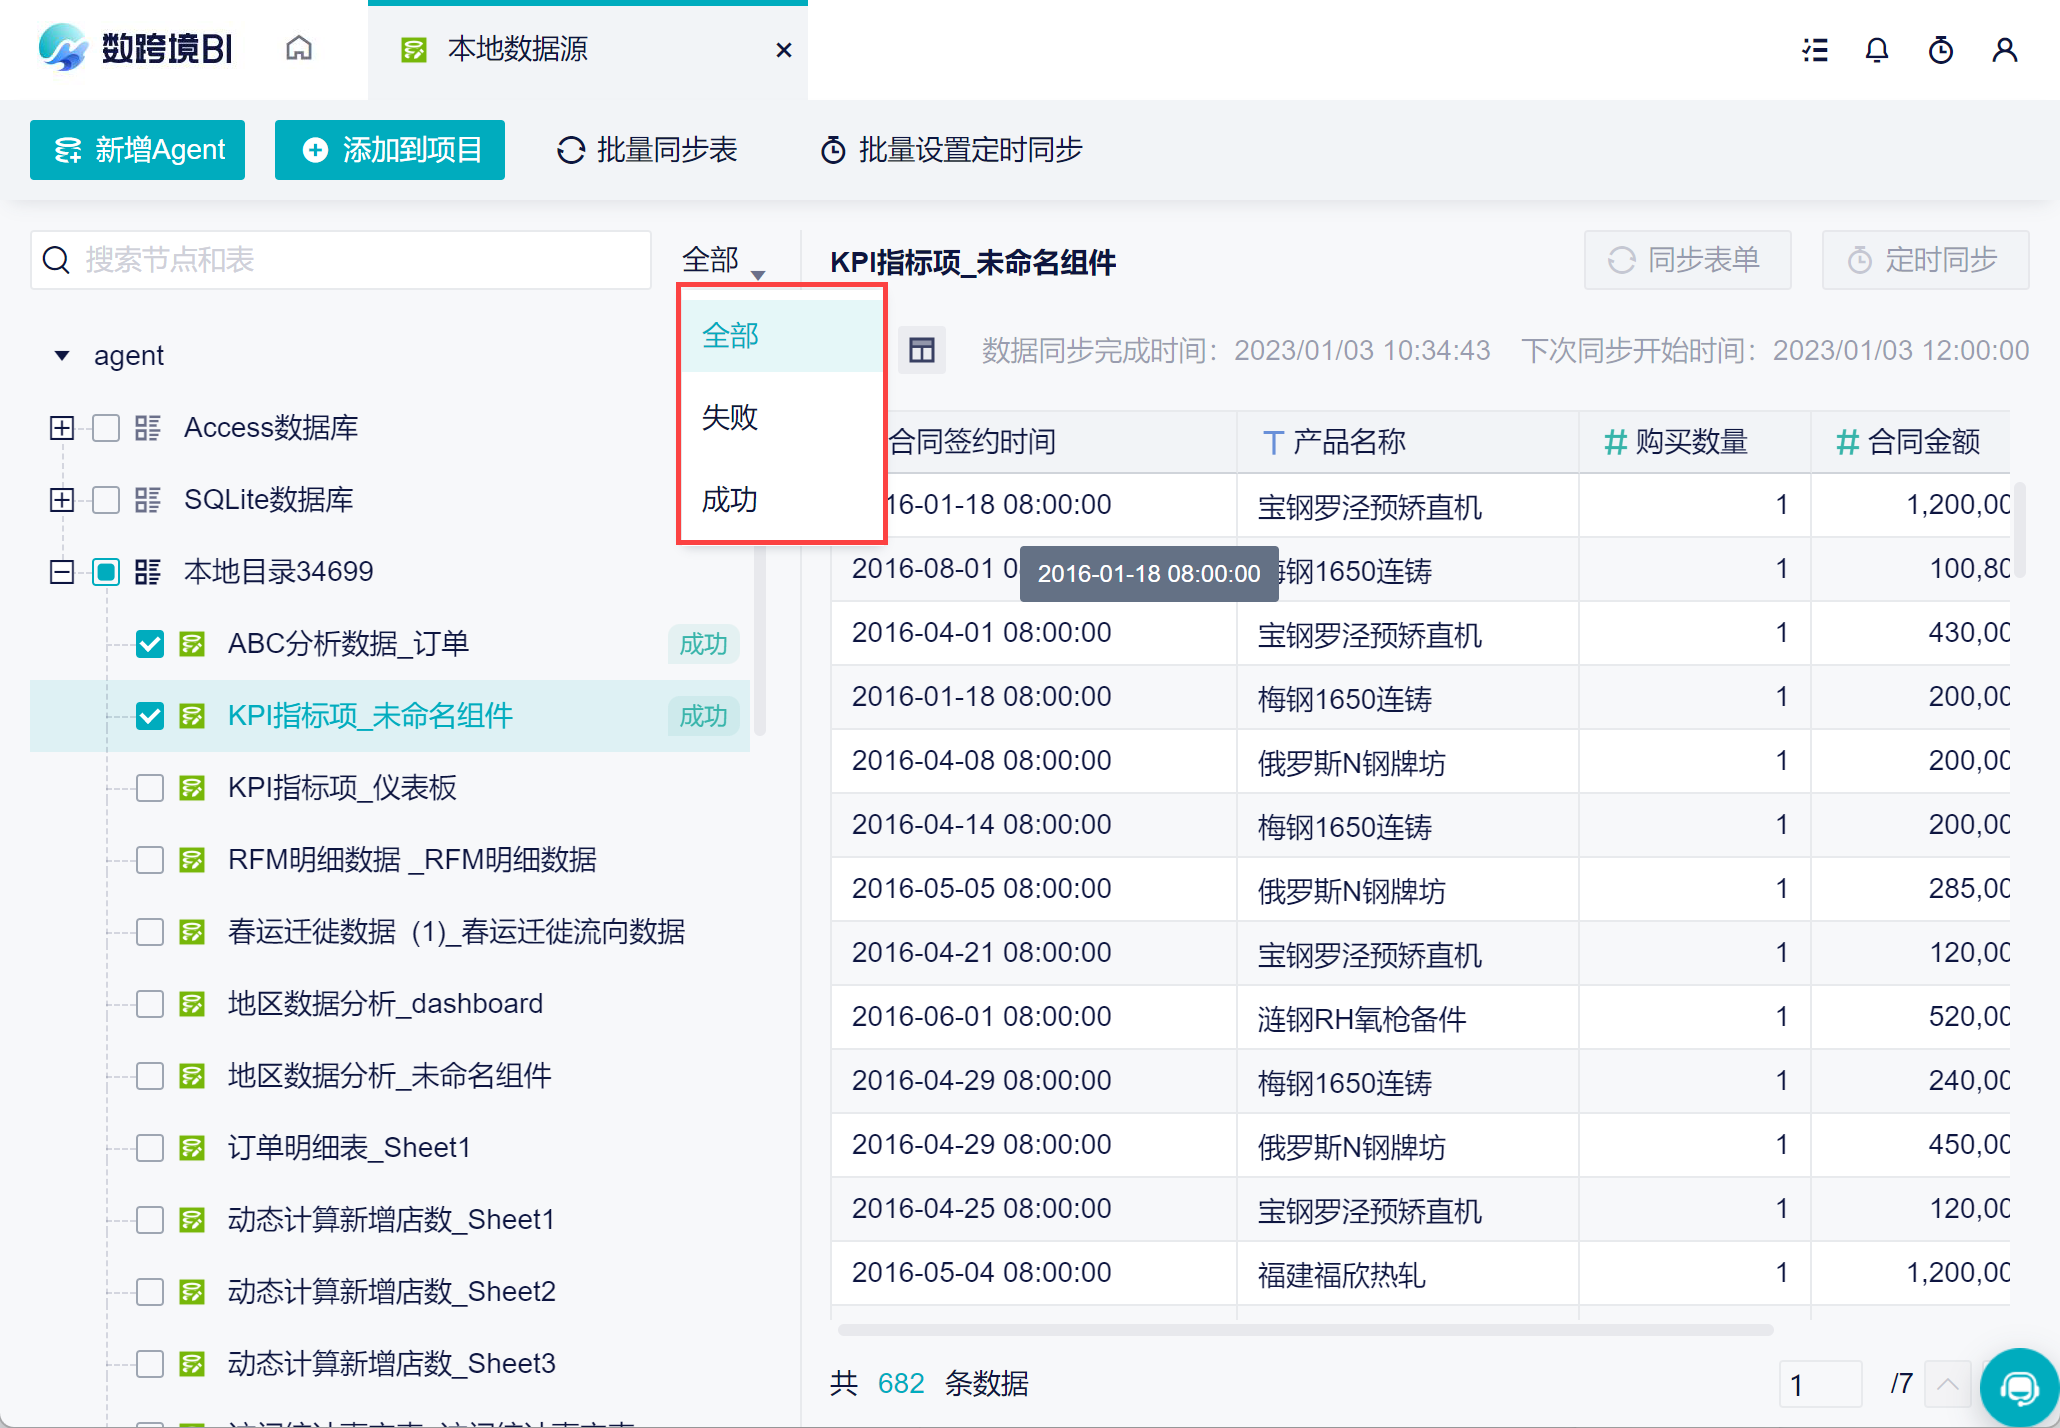This screenshot has height=1428, width=2060.
Task: Click the home icon in top bar
Action: click(298, 48)
